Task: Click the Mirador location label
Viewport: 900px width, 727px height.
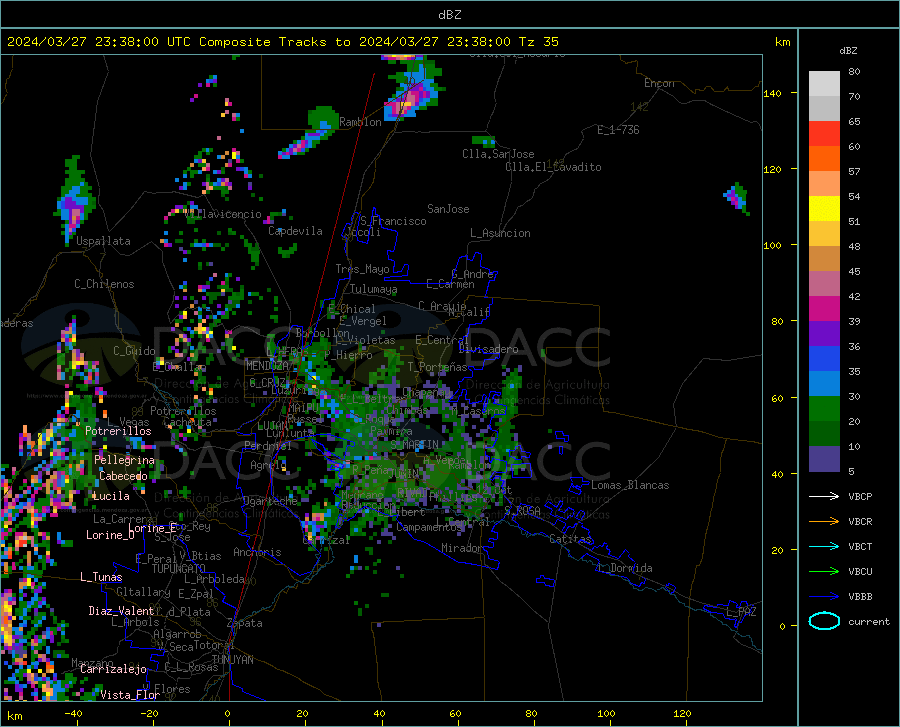Action: (461, 548)
